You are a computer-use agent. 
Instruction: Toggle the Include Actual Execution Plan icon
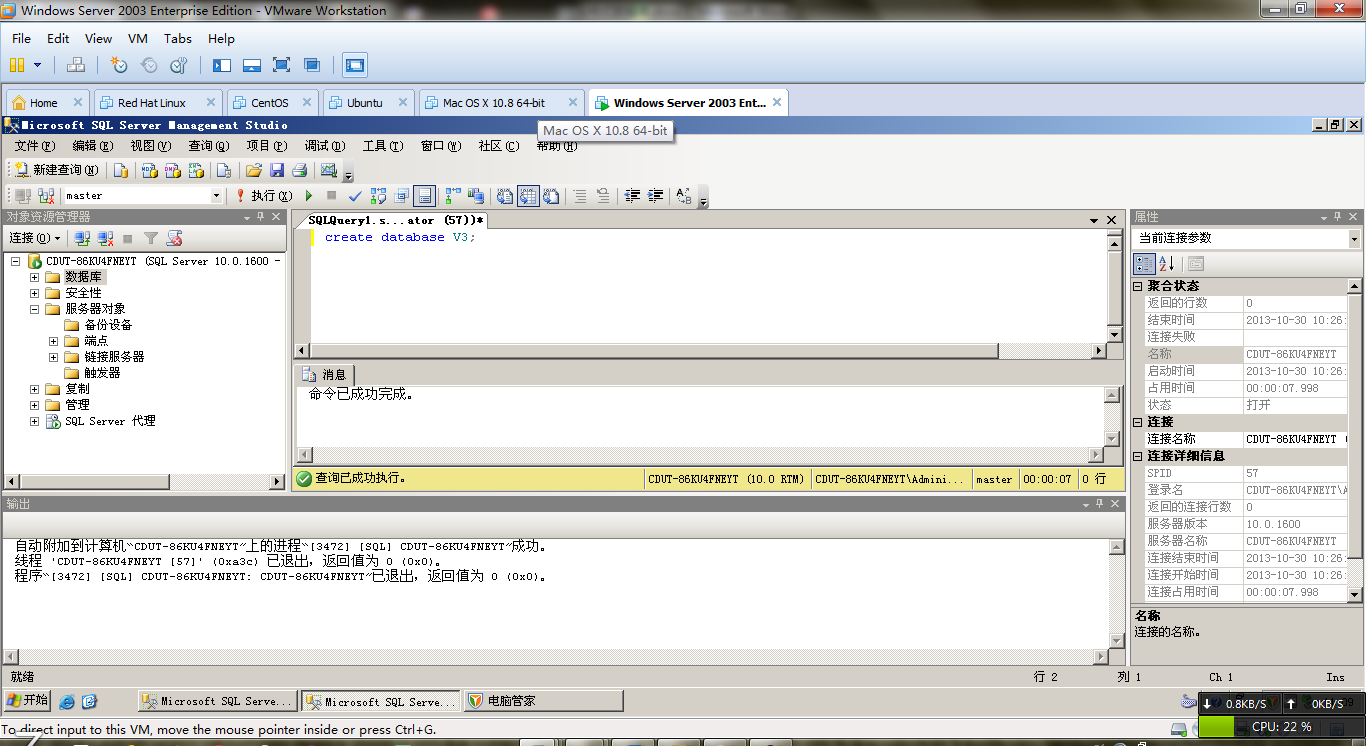point(453,196)
